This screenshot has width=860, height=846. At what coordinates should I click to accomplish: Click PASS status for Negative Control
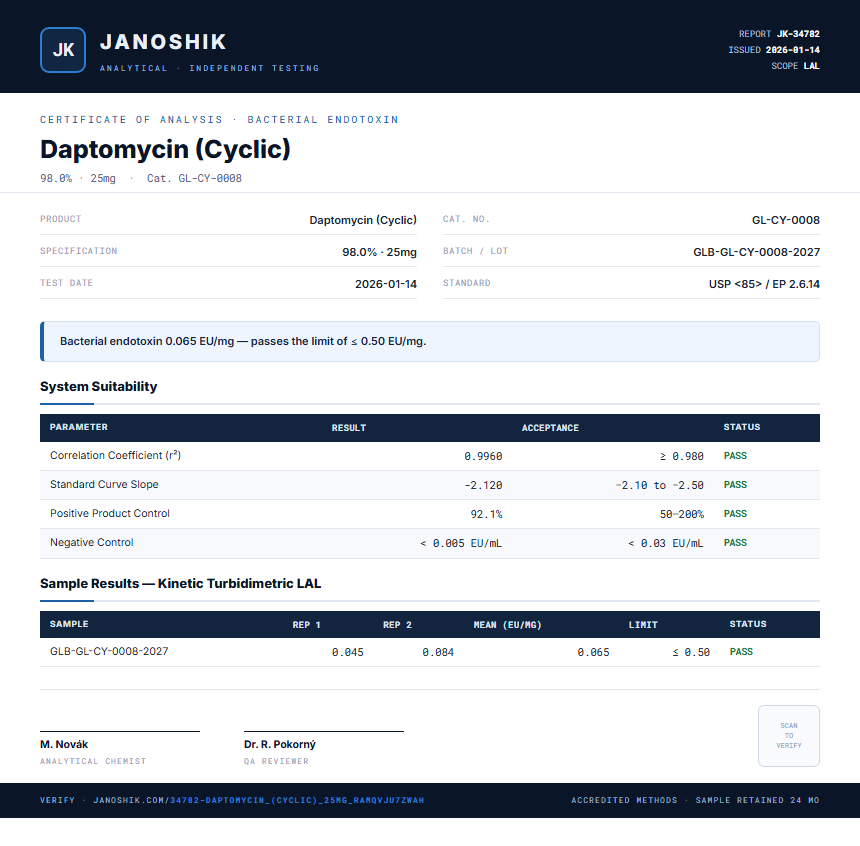point(735,543)
